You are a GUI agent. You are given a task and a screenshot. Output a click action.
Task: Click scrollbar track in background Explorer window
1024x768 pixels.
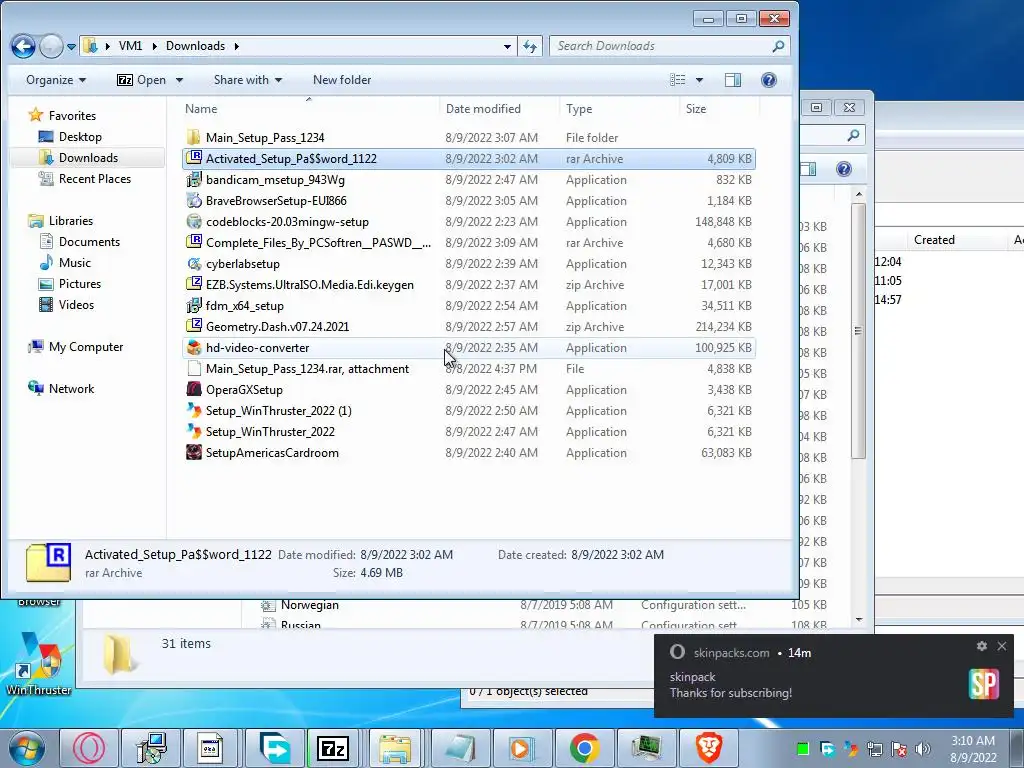point(859,536)
